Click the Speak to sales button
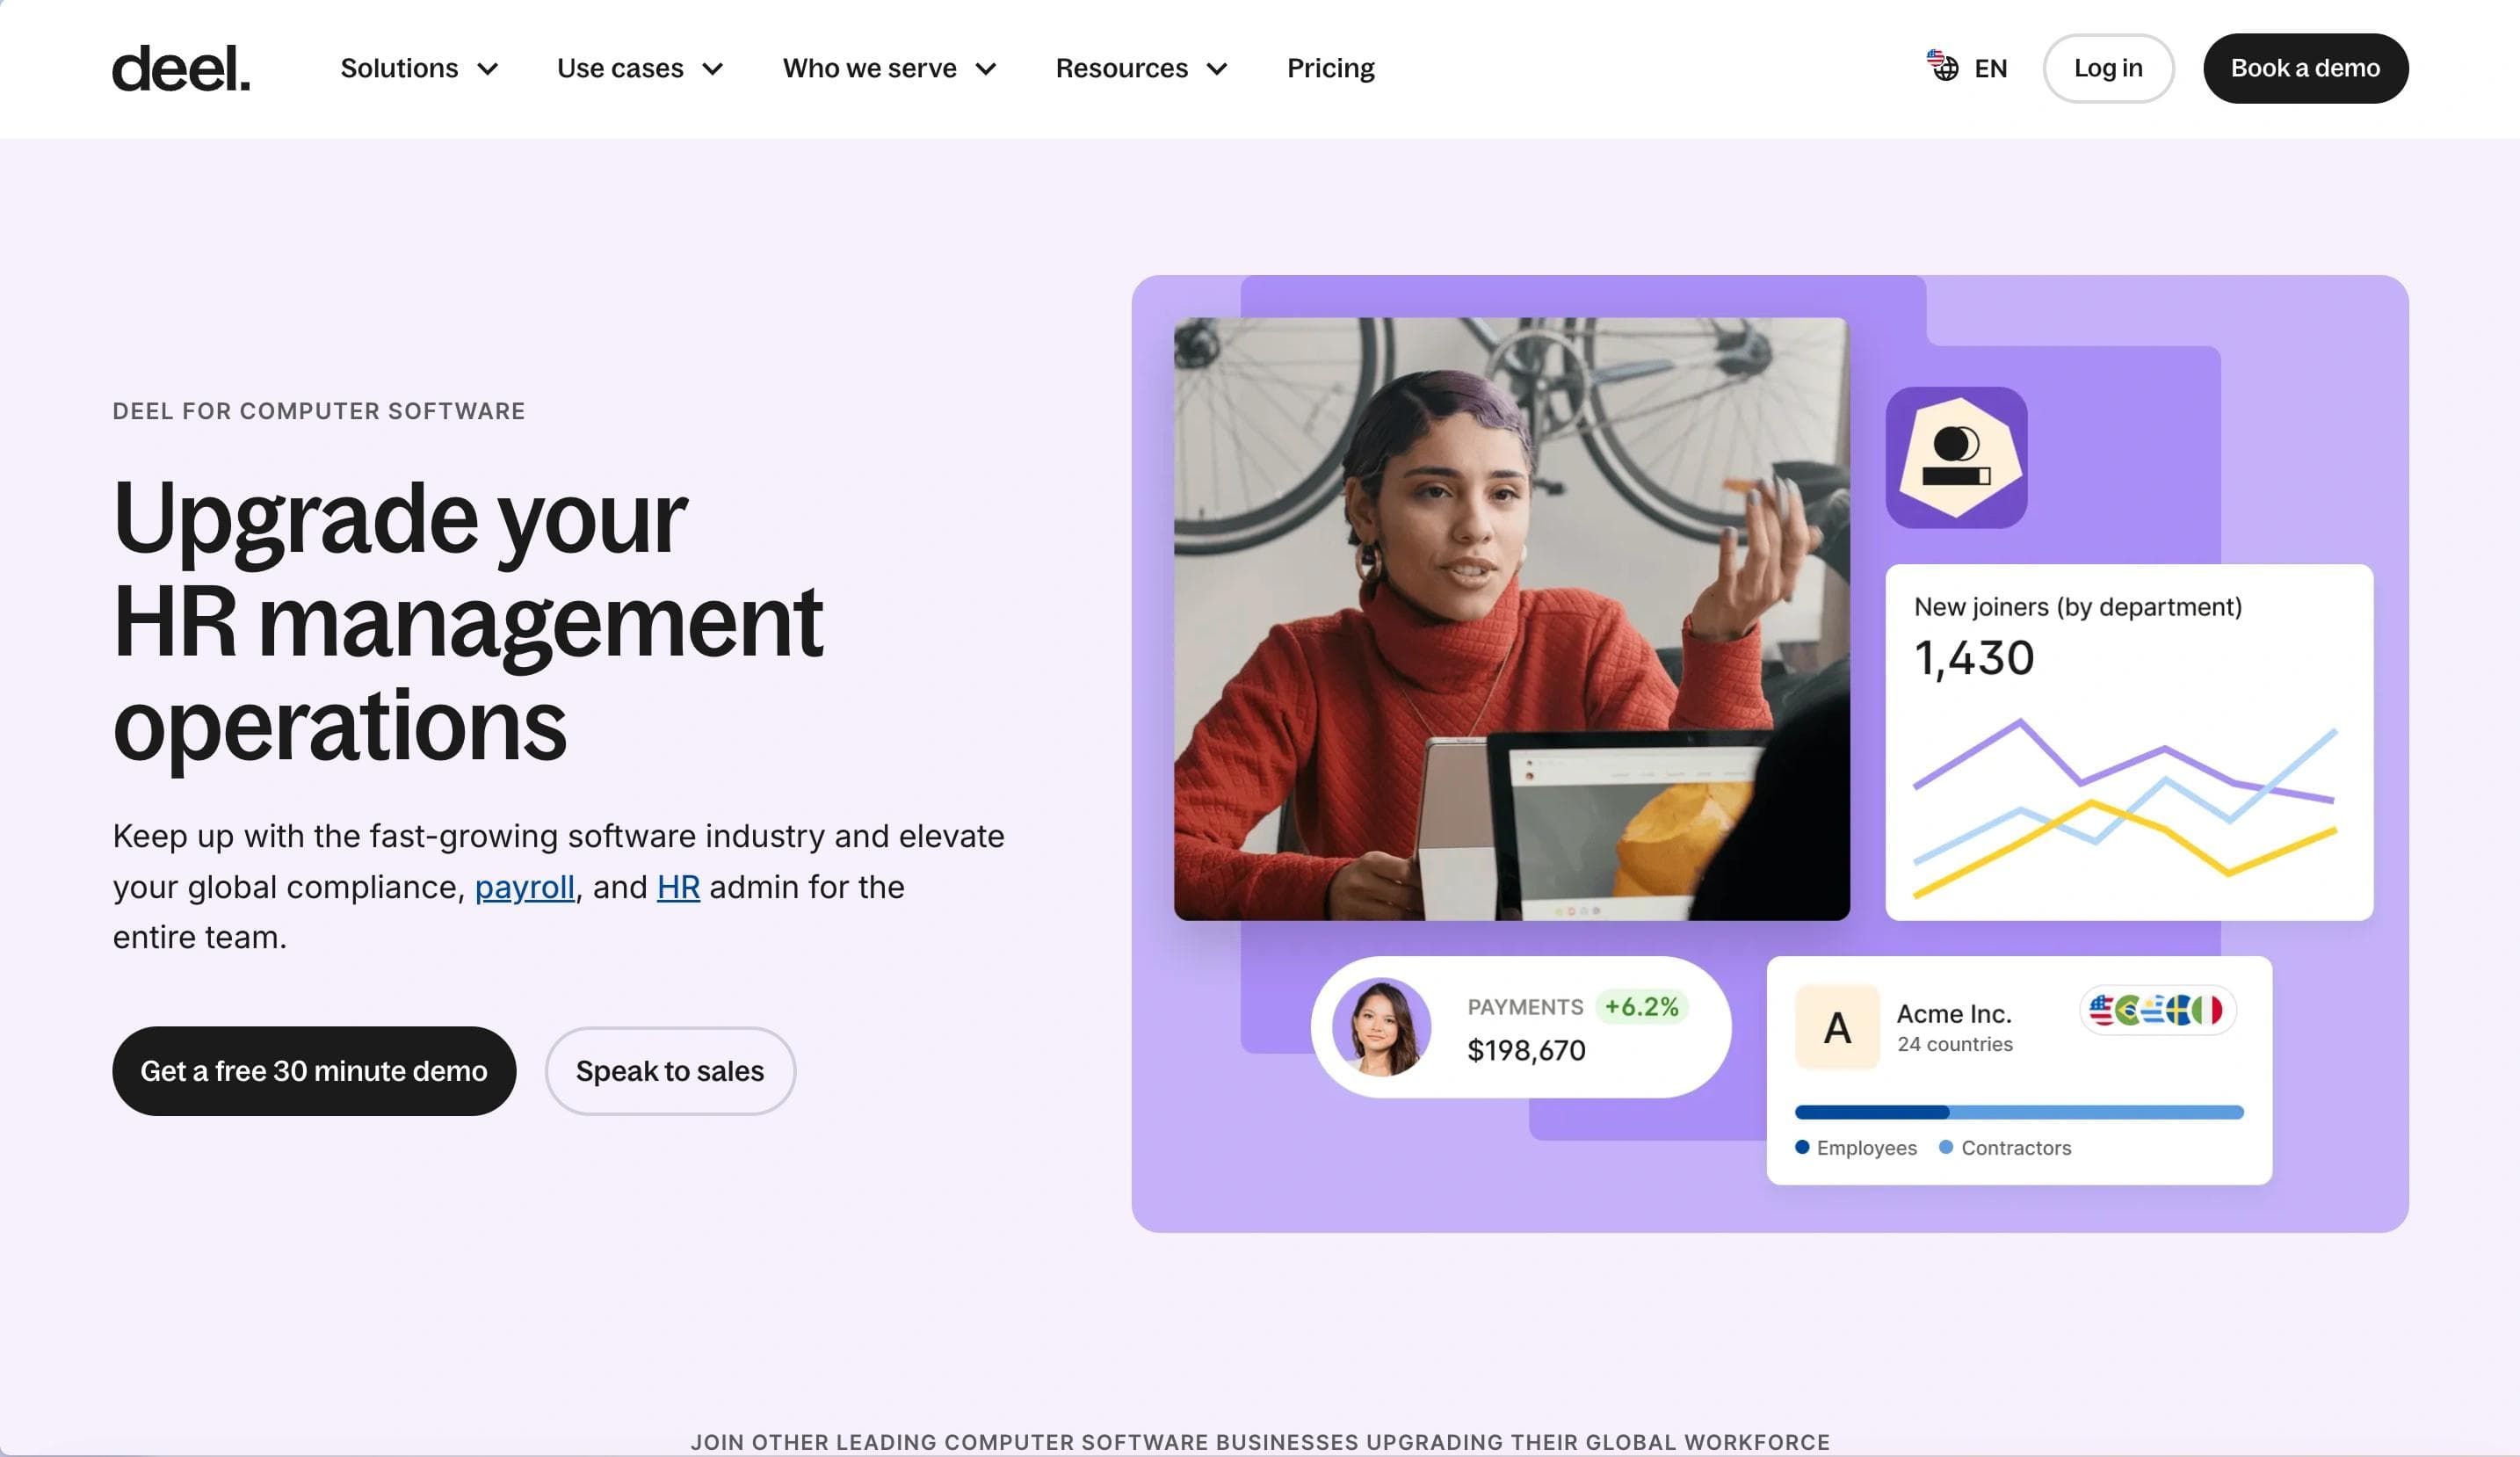Viewport: 2520px width, 1457px height. tap(670, 1071)
